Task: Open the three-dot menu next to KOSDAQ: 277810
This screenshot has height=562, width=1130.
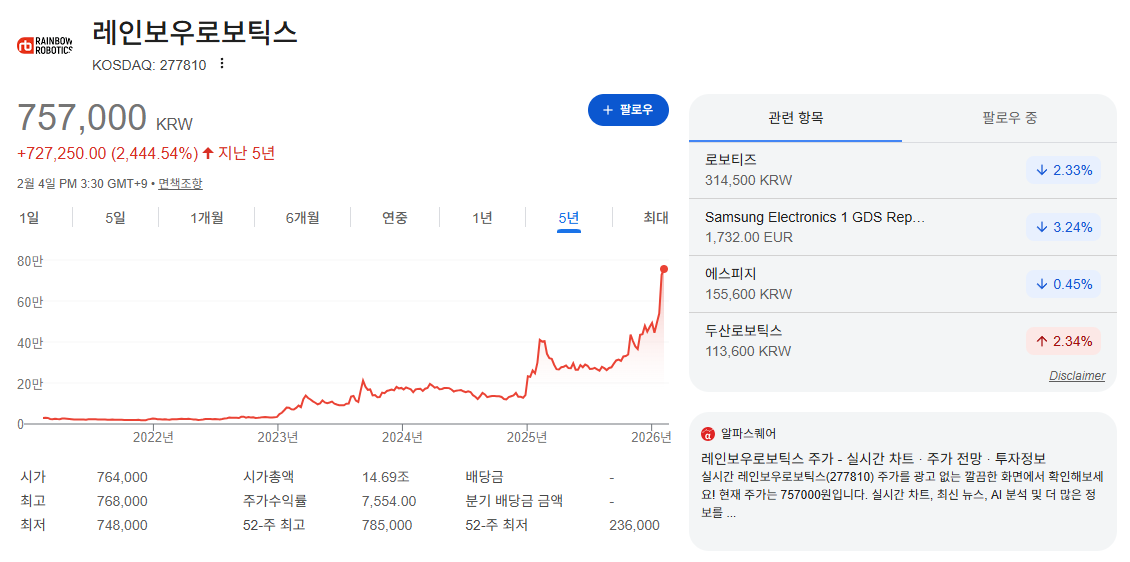Action: [x=222, y=64]
